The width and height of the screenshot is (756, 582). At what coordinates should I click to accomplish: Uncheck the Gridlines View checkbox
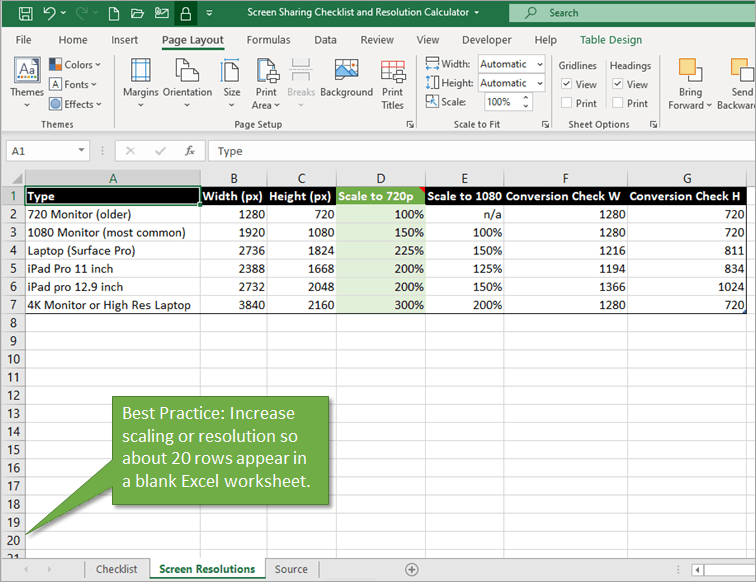567,85
